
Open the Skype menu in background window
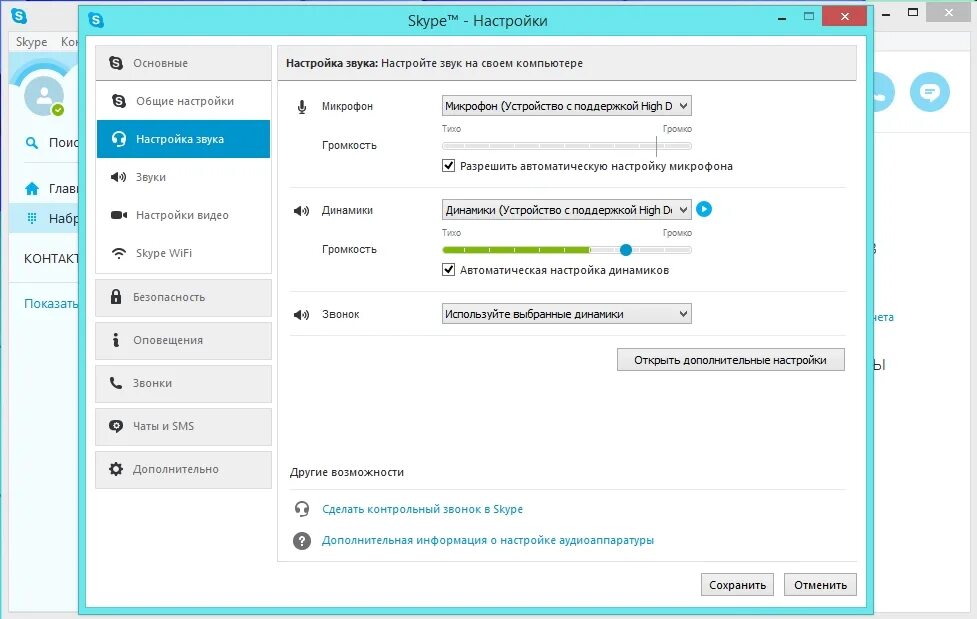tap(30, 42)
